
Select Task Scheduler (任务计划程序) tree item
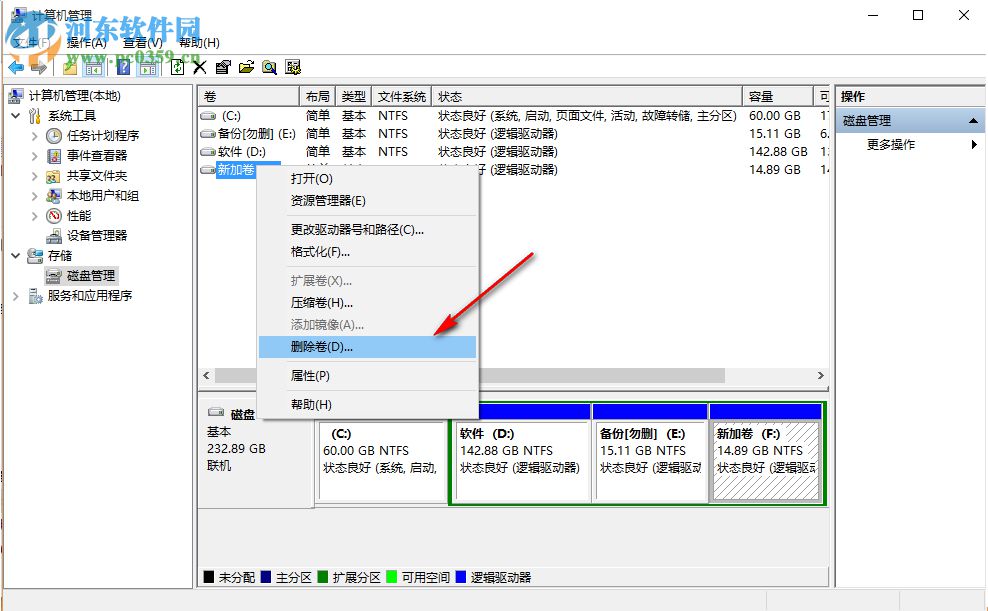pos(103,135)
